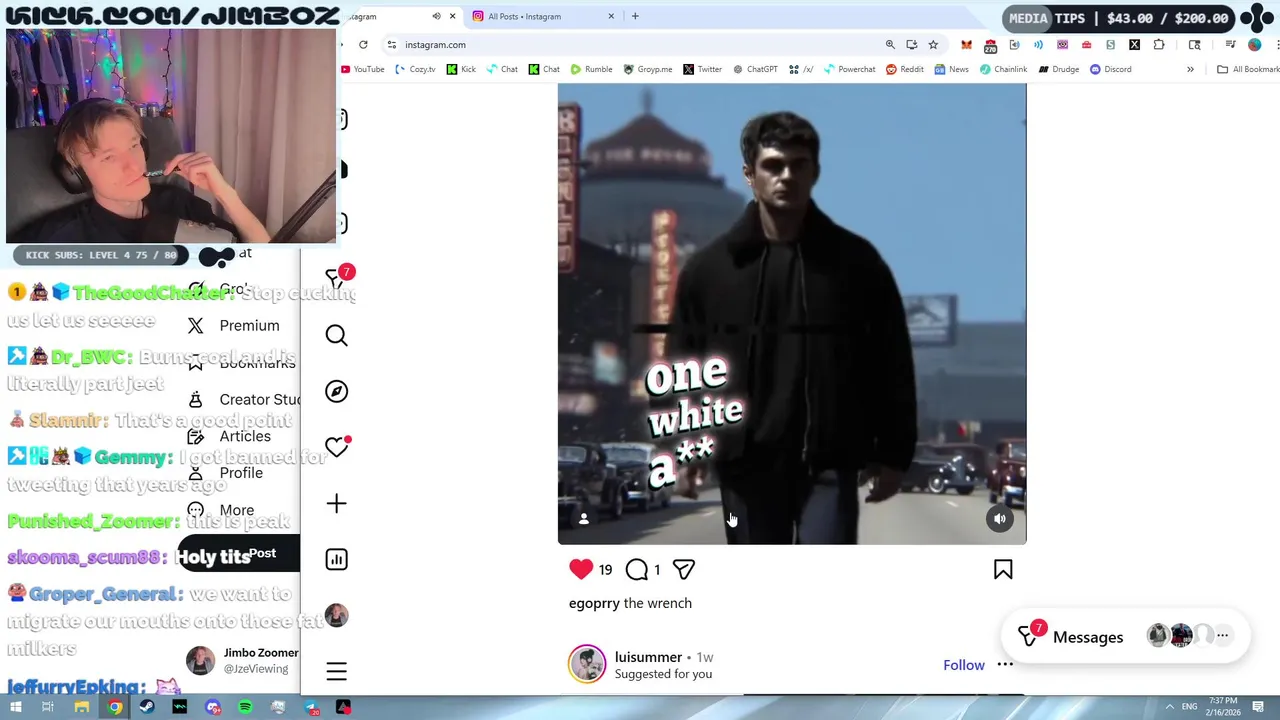
Task: Open File Explorer from taskbar
Action: [81, 707]
